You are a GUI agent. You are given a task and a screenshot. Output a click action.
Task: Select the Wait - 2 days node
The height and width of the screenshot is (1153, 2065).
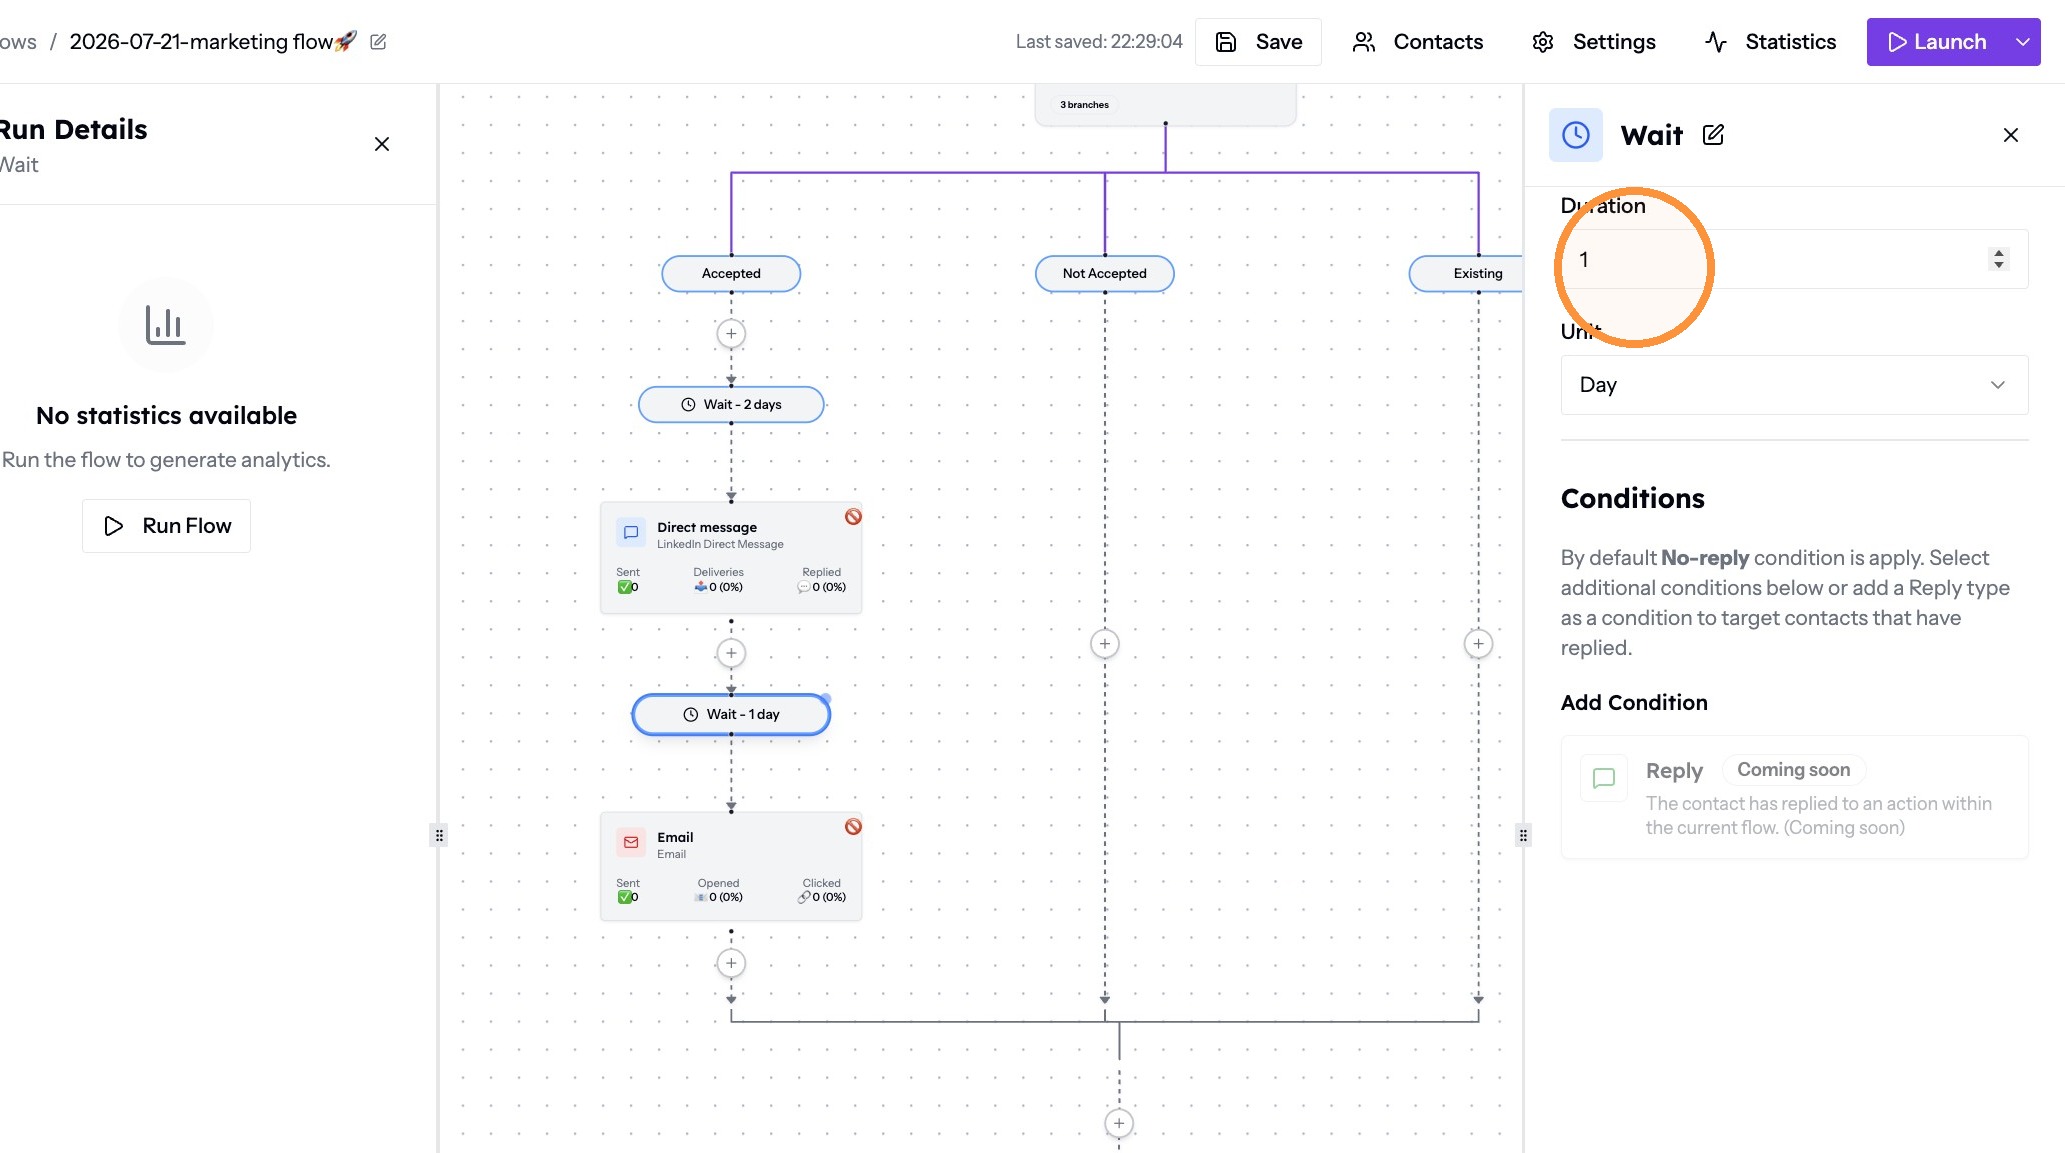[731, 405]
